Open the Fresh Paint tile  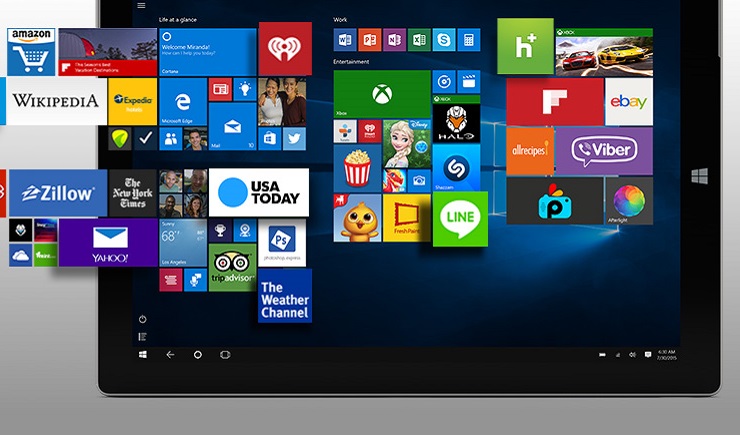(x=406, y=218)
